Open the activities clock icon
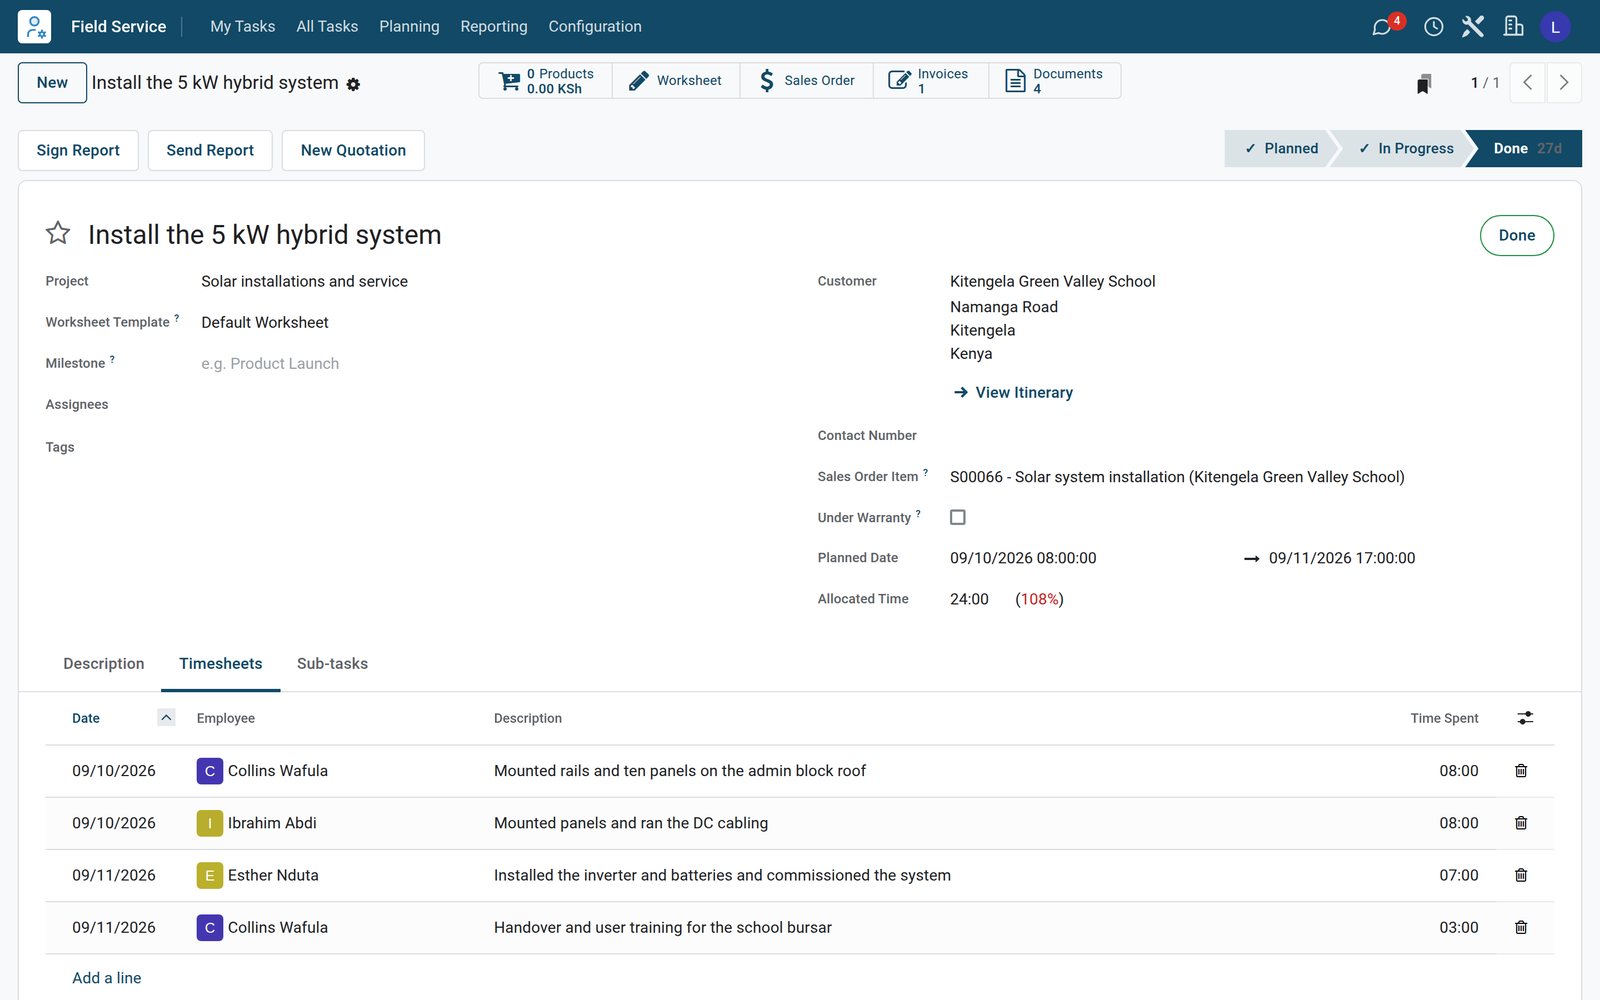Image resolution: width=1600 pixels, height=1000 pixels. click(1434, 27)
